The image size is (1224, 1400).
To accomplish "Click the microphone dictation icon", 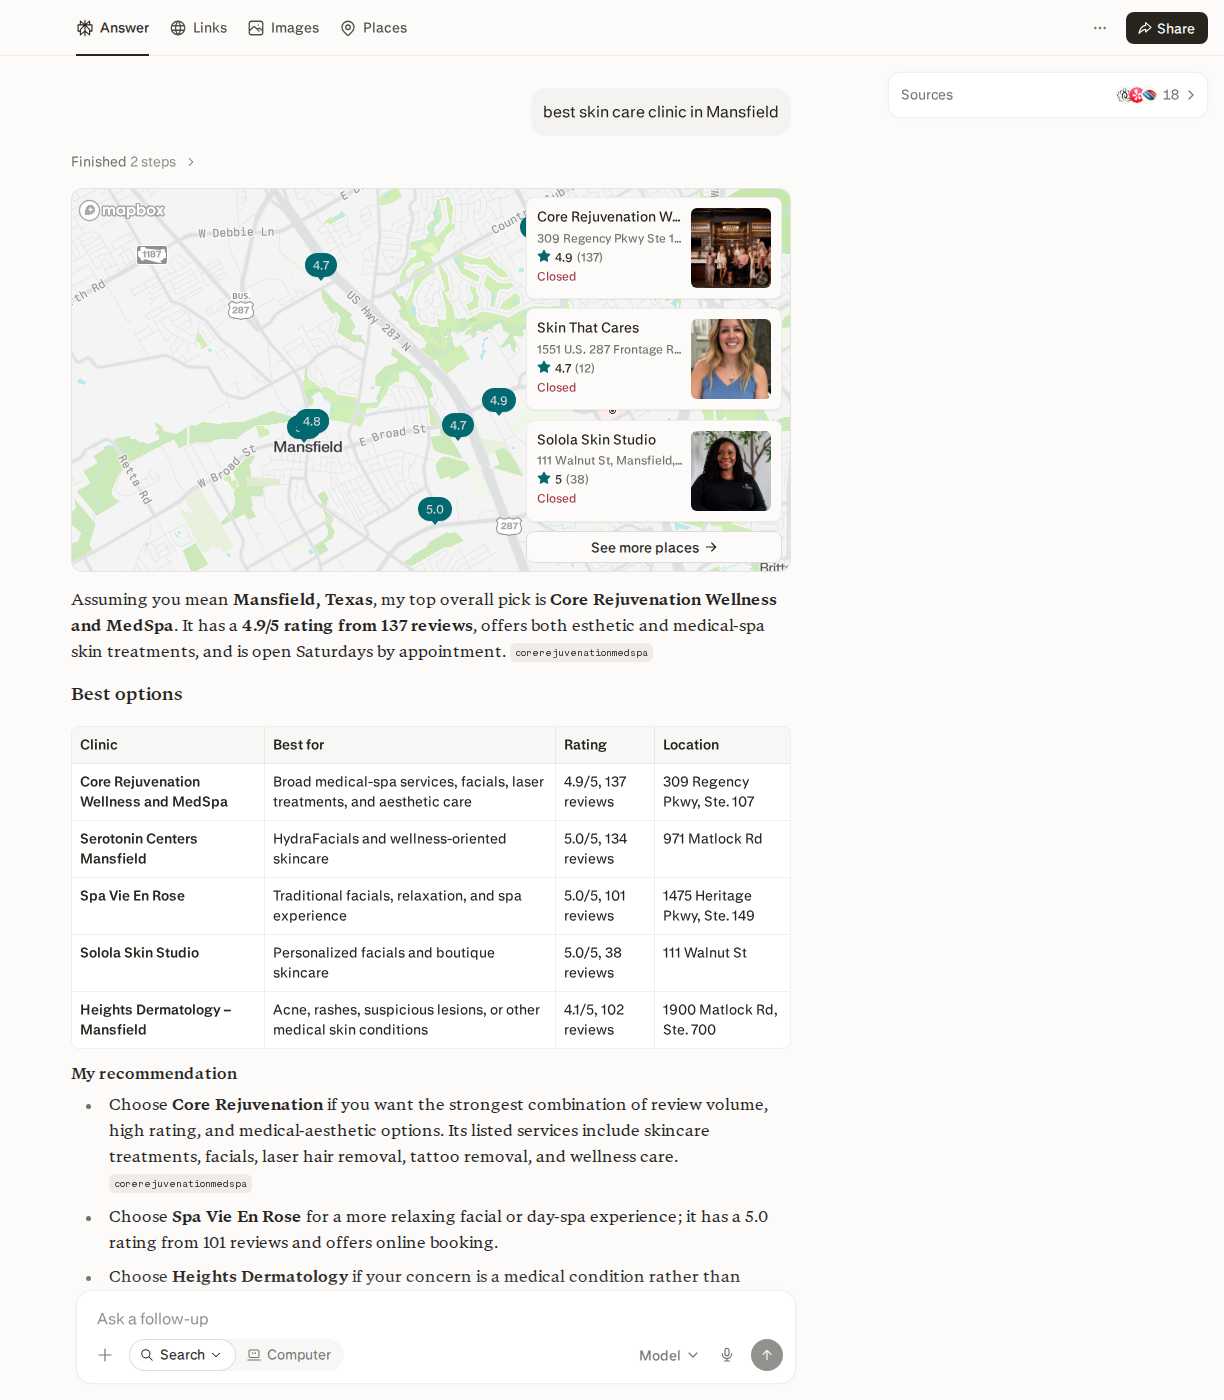I will pyautogui.click(x=727, y=1355).
